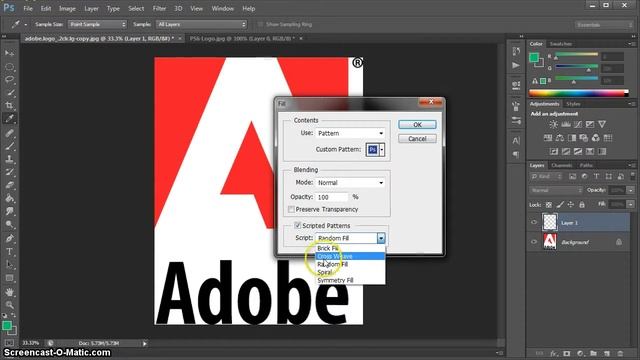Hide Layer 1 visibility eye
The height and width of the screenshot is (360, 640).
tap(534, 222)
